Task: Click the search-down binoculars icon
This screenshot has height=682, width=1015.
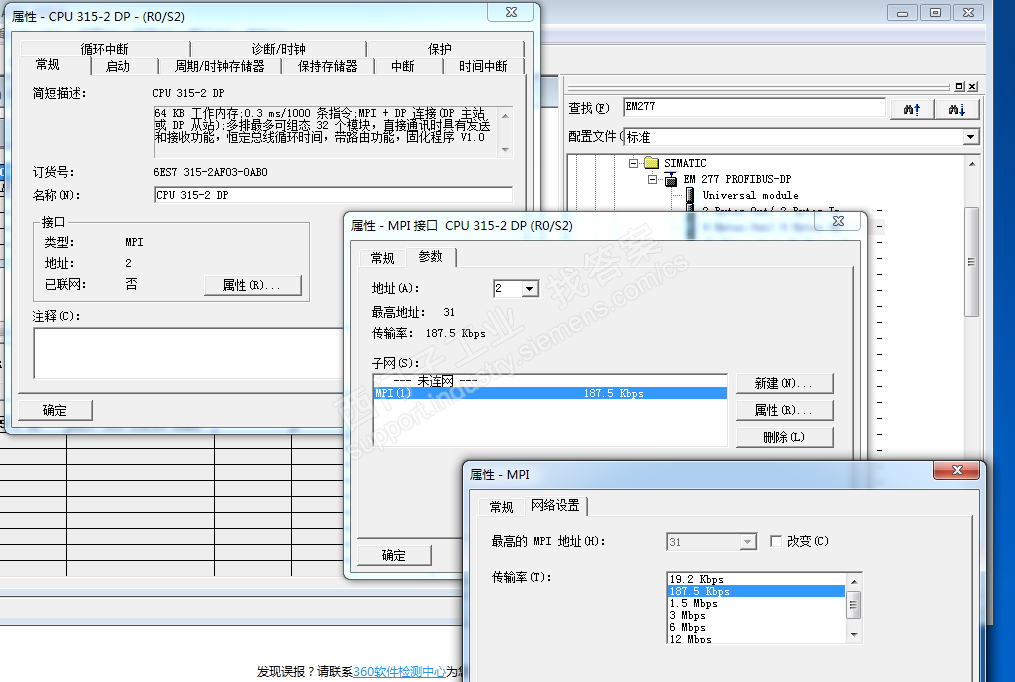Action: 957,109
